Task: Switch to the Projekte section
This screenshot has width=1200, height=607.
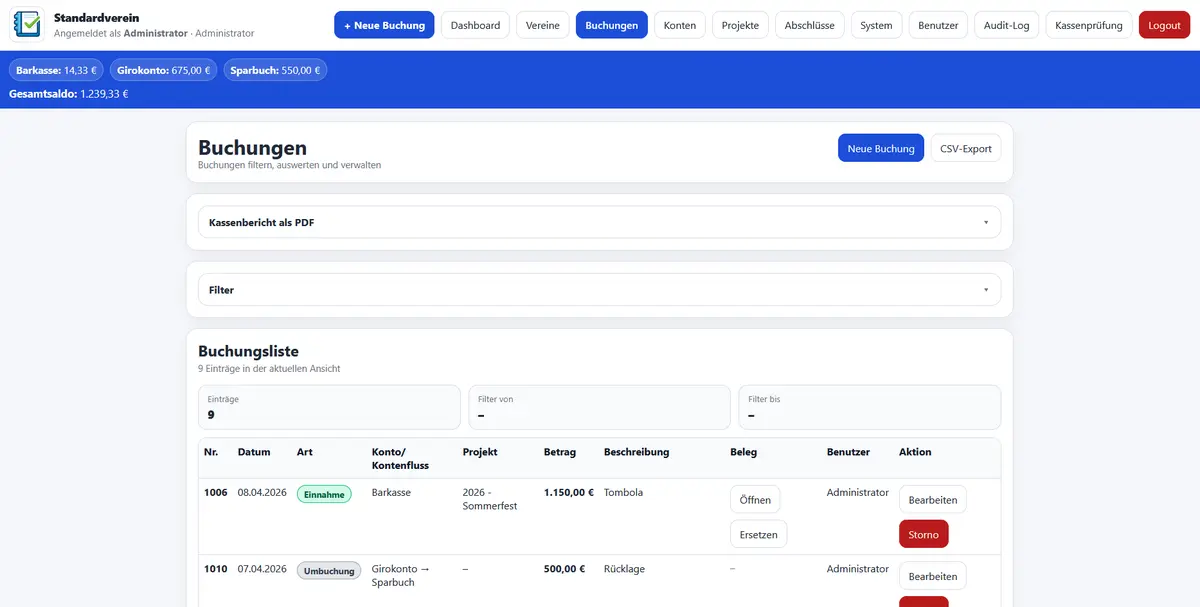Action: click(741, 25)
